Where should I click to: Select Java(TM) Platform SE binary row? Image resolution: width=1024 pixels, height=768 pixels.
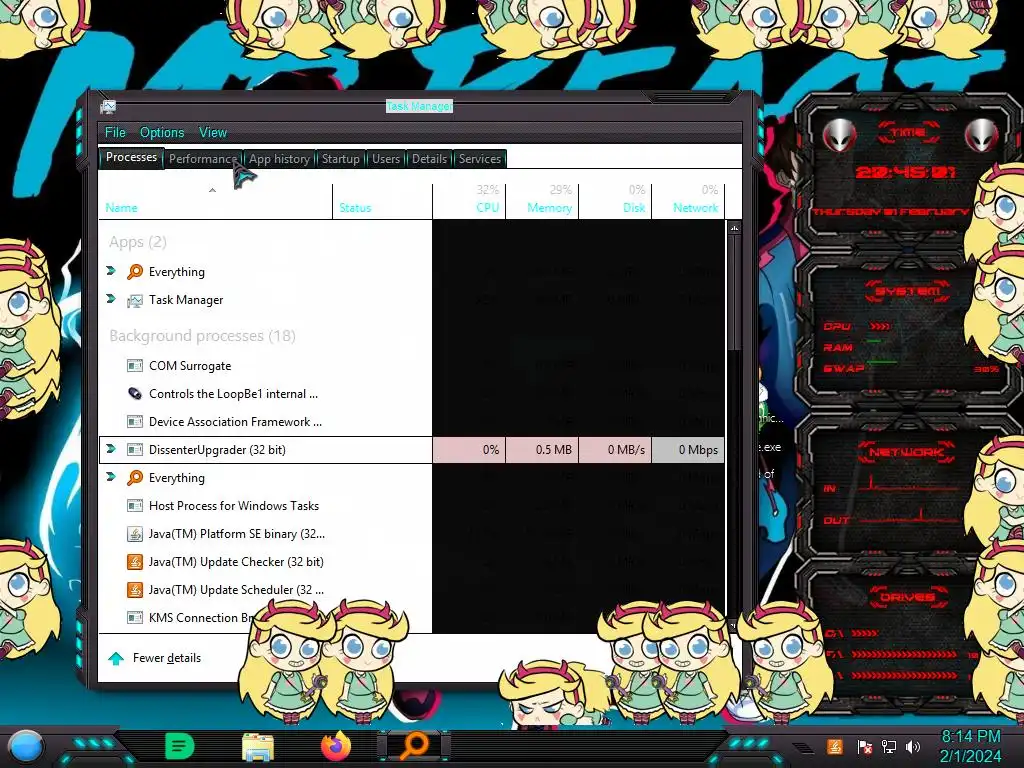coord(411,534)
